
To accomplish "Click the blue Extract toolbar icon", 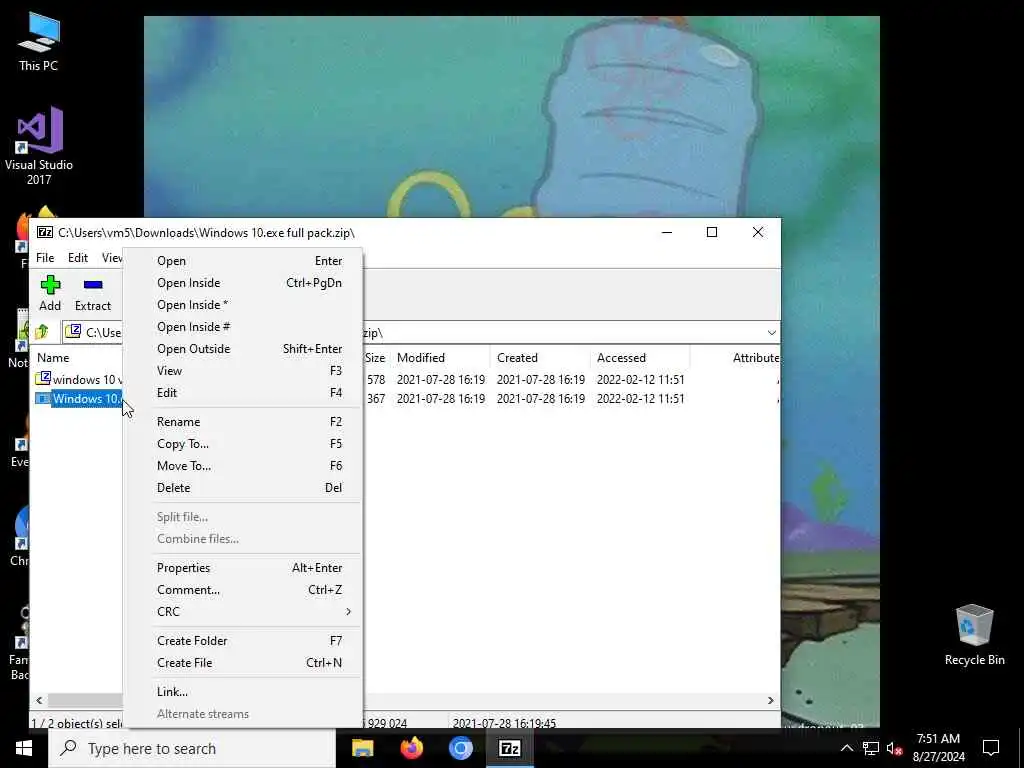I will 93,285.
